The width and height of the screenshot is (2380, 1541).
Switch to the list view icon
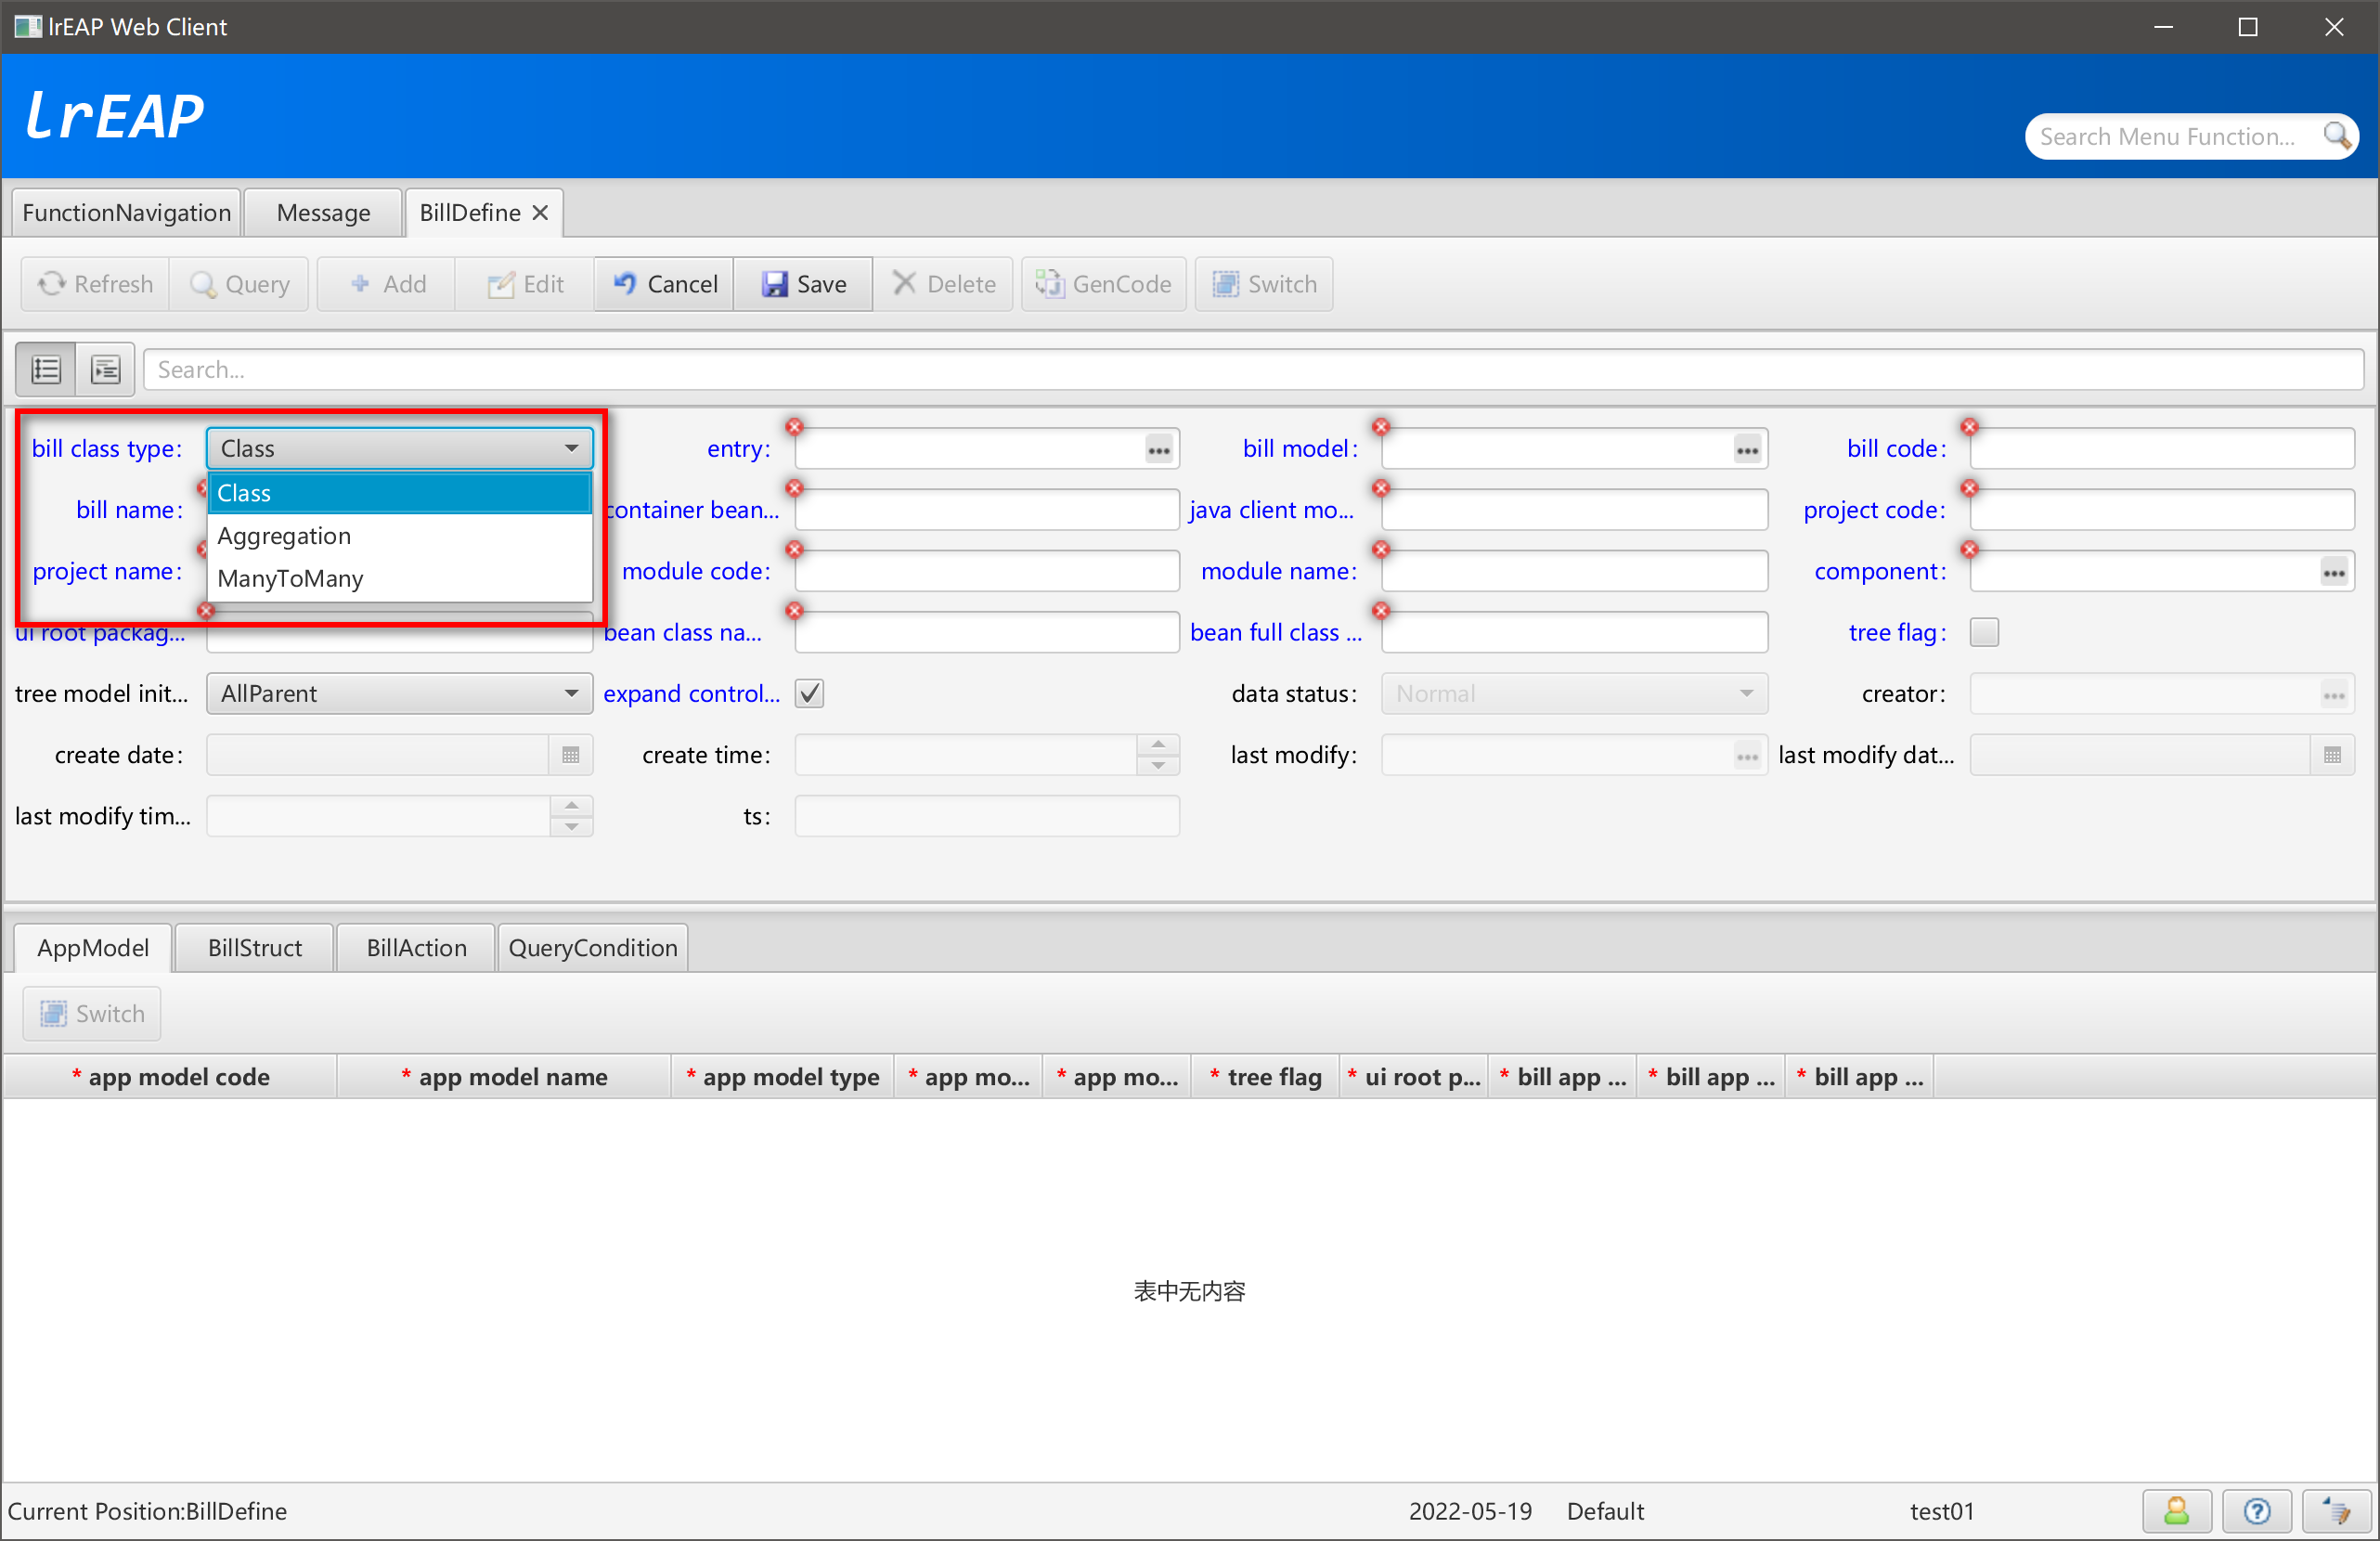(x=46, y=370)
